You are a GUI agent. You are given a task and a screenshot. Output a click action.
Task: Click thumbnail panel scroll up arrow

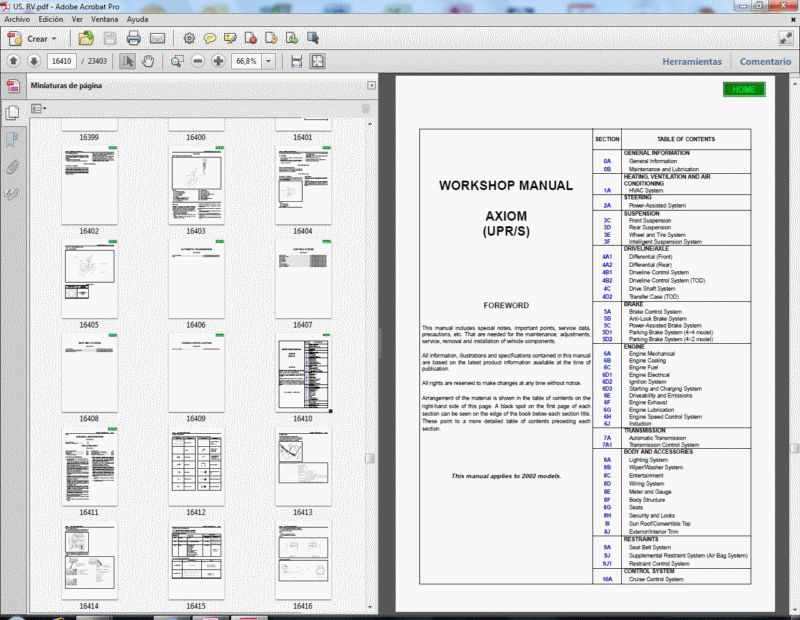pos(370,124)
